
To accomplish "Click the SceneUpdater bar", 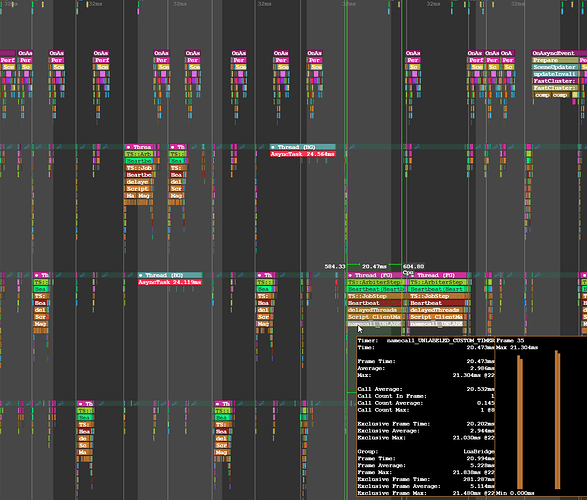I will pos(555,67).
